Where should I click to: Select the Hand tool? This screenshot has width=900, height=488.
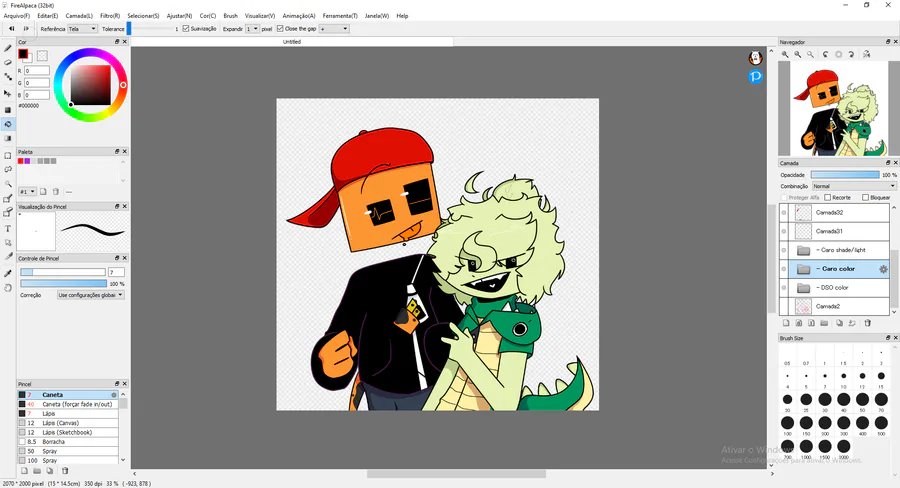coord(8,288)
